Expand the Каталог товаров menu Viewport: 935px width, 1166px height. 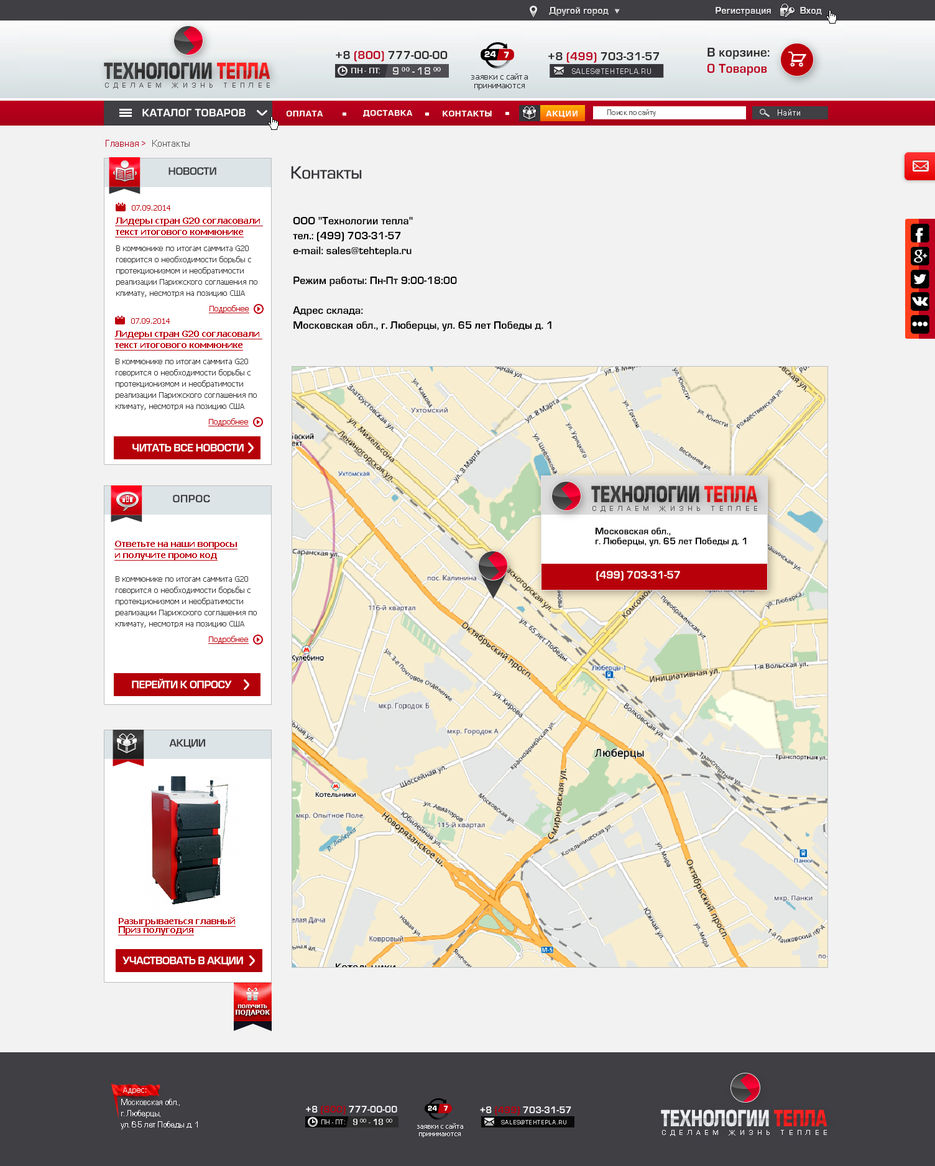(187, 113)
